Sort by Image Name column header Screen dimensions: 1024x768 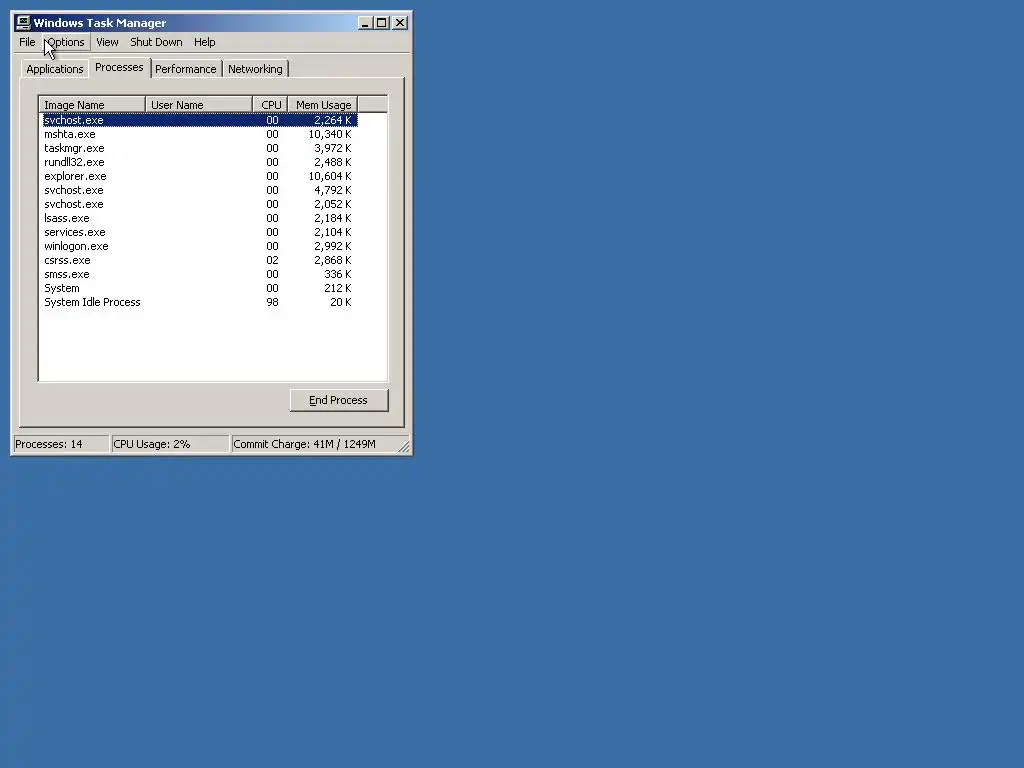coord(92,104)
